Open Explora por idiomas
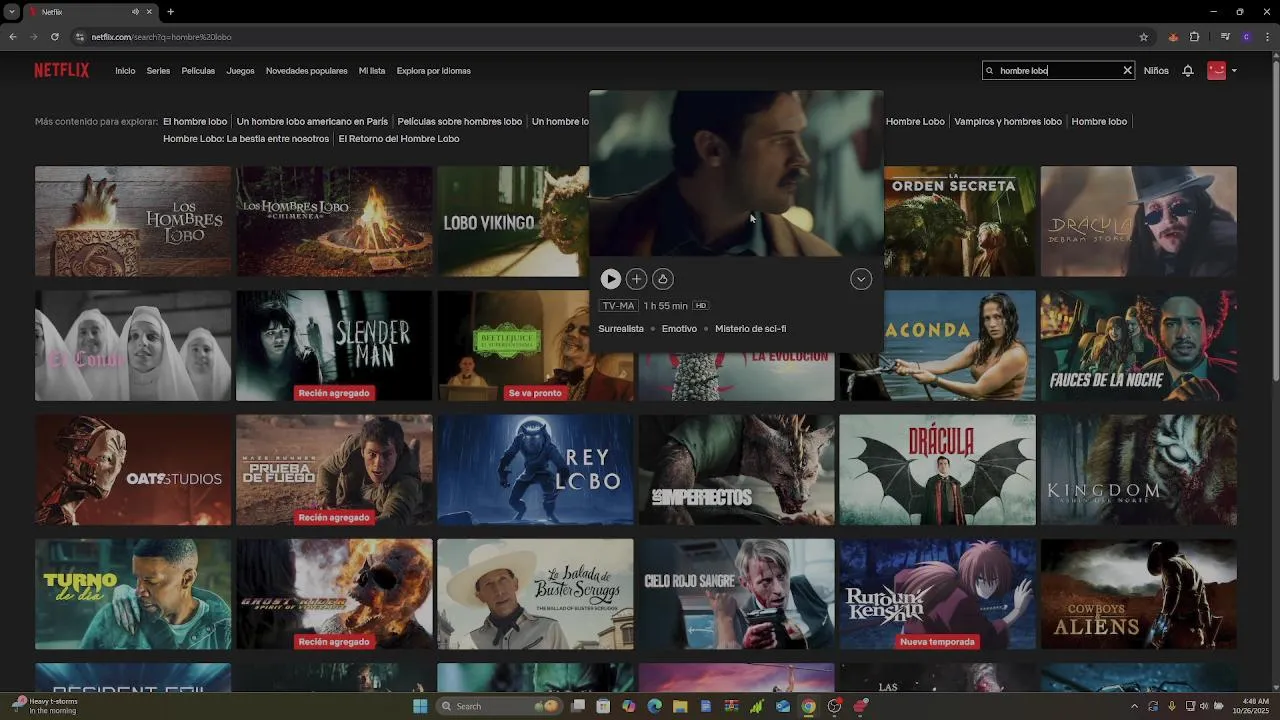The height and width of the screenshot is (720, 1280). click(x=433, y=71)
